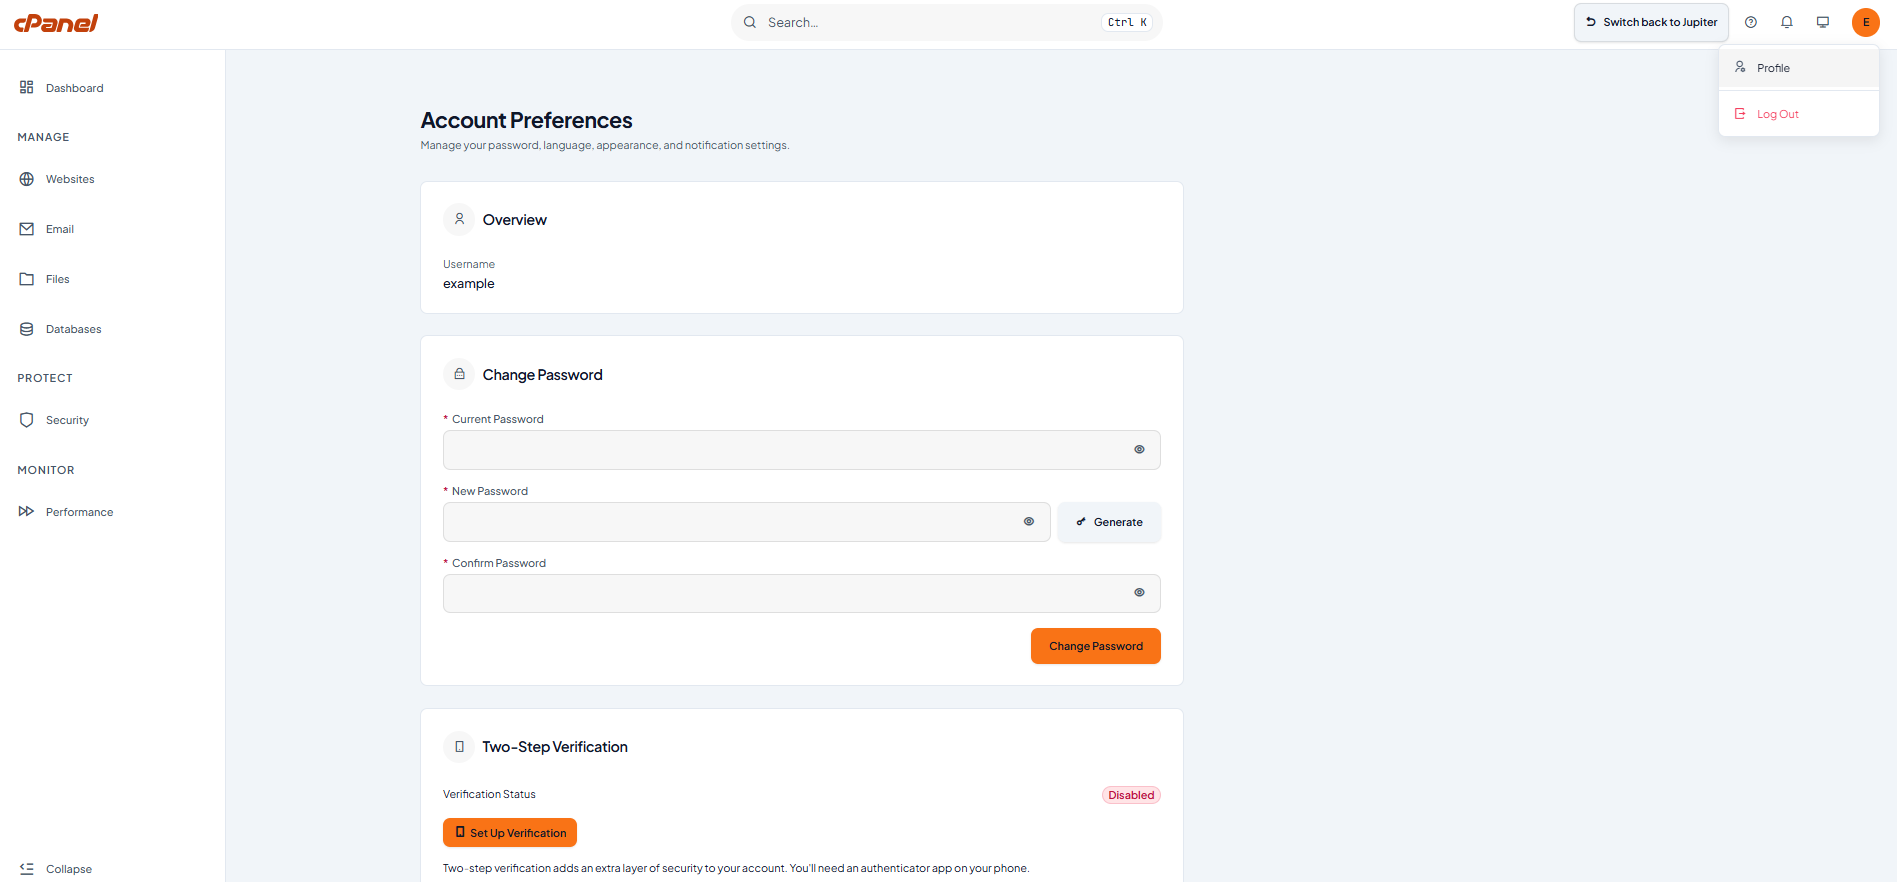Click the Disabled status badge
Viewport: 1897px width, 882px height.
click(x=1131, y=795)
